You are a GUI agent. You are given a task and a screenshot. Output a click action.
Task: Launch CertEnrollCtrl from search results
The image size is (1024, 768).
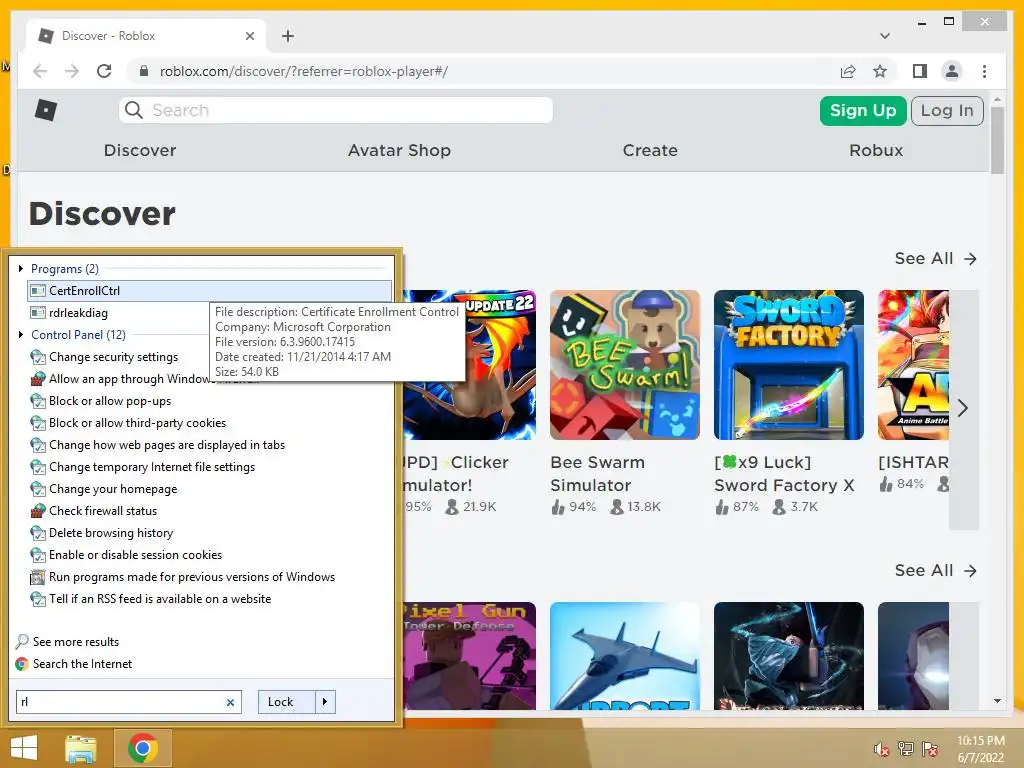(x=210, y=291)
